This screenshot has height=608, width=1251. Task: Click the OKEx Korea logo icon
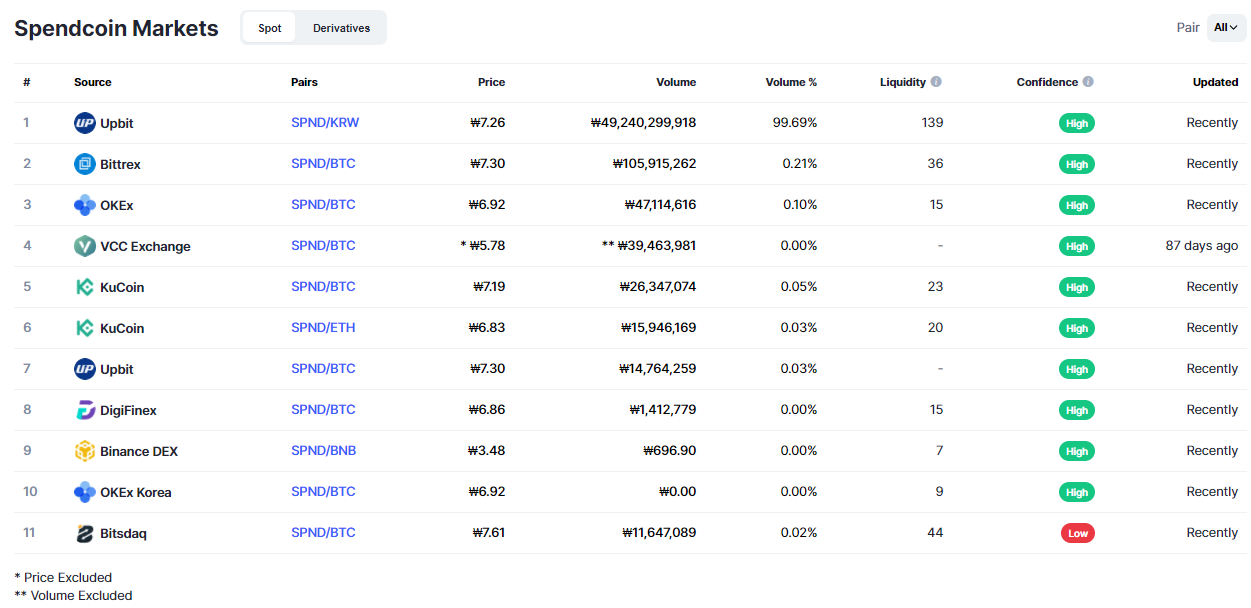(85, 492)
